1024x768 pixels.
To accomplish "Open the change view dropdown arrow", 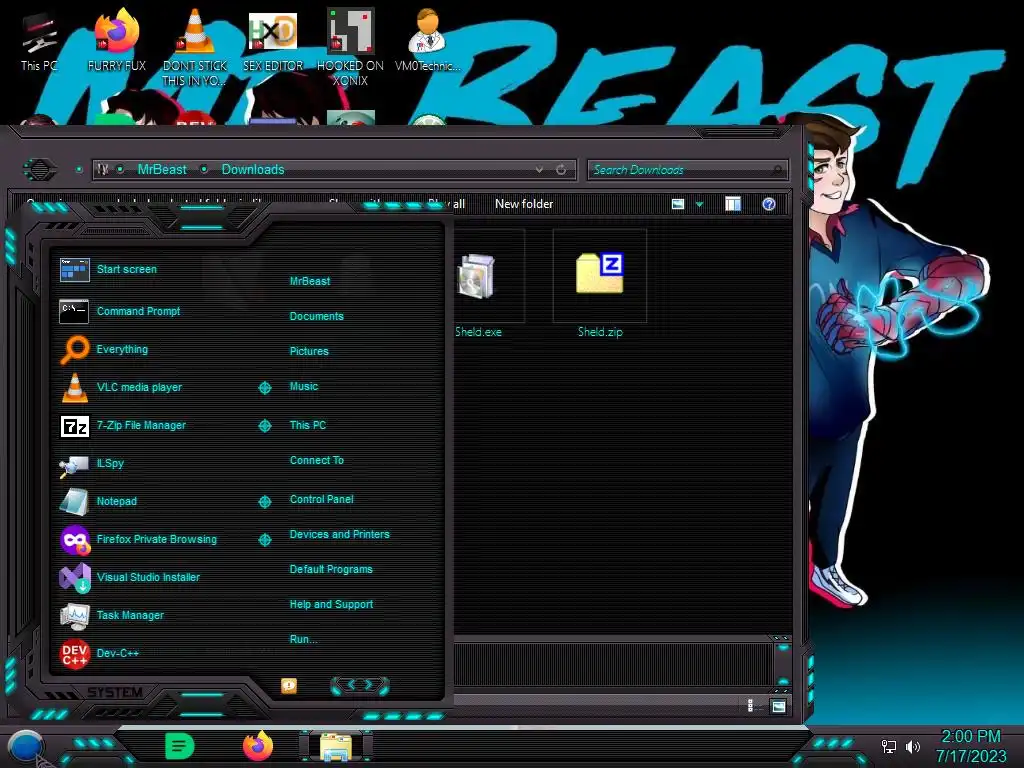I will click(x=699, y=204).
